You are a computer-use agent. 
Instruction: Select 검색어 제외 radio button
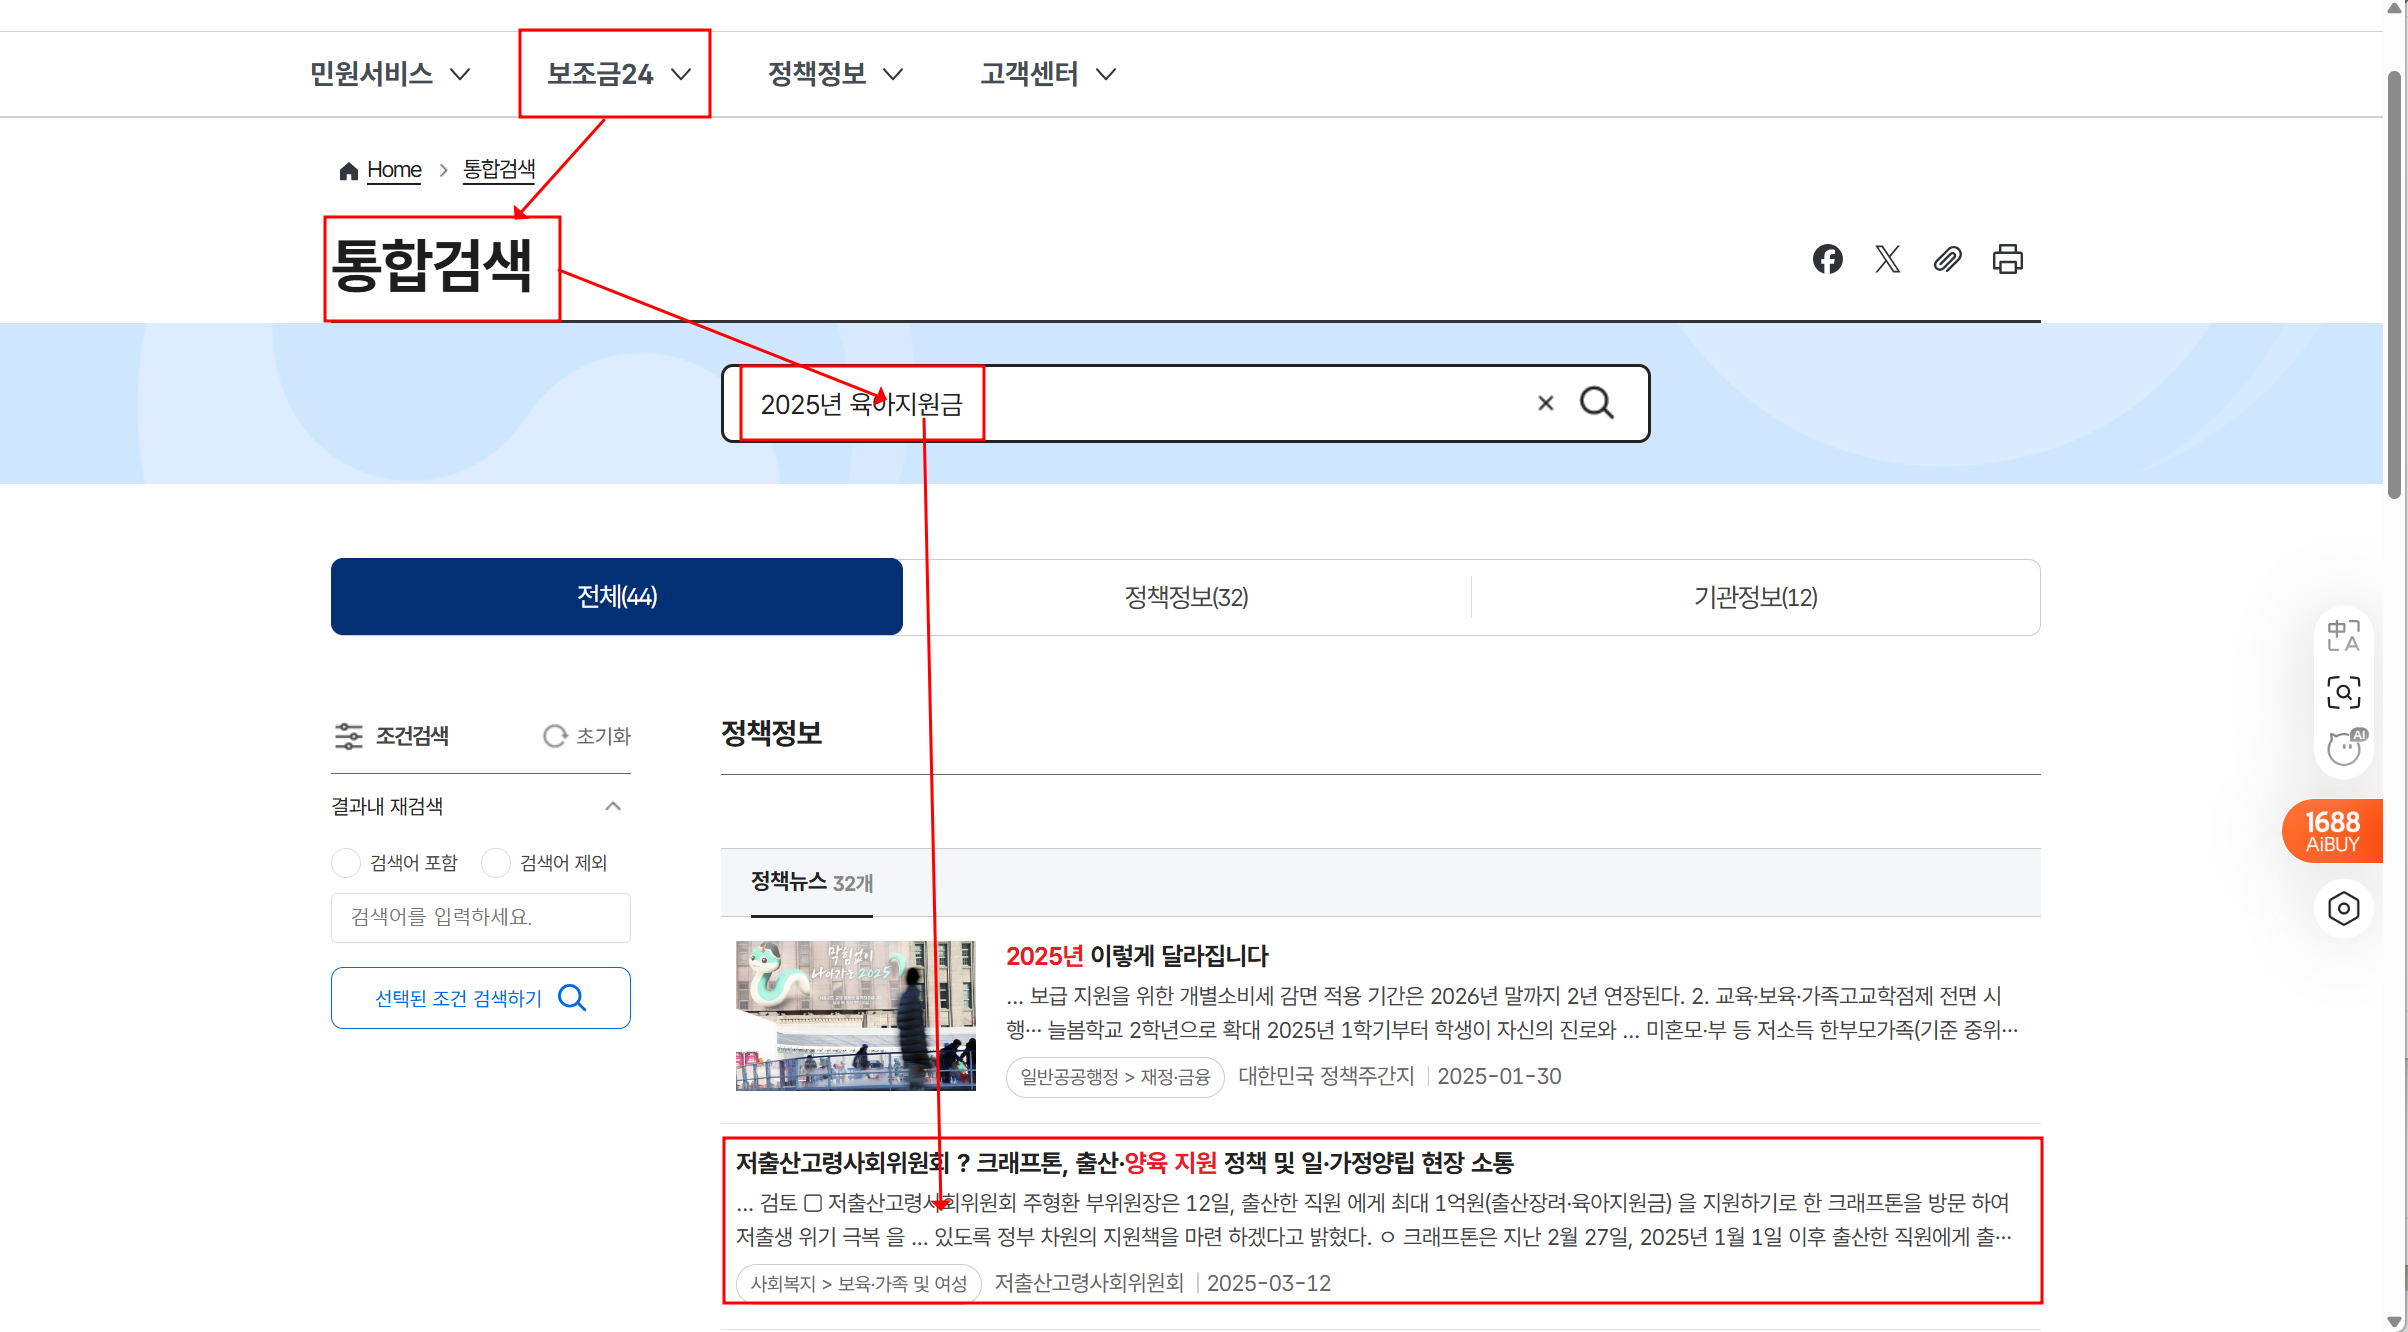tap(496, 863)
